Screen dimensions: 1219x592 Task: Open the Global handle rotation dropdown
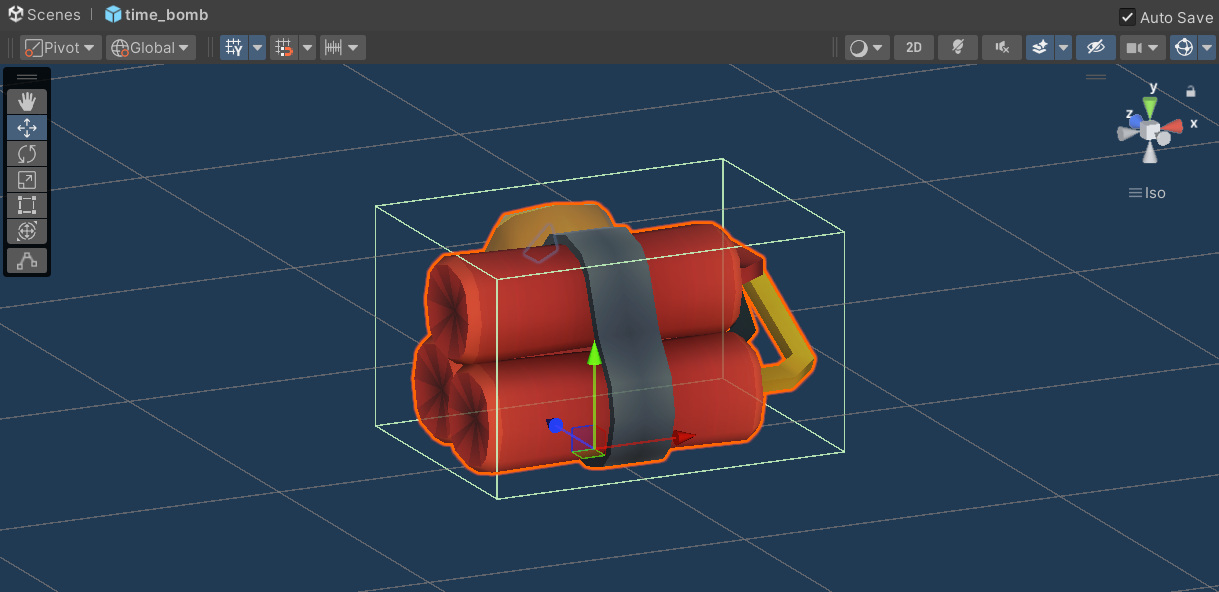pos(151,48)
